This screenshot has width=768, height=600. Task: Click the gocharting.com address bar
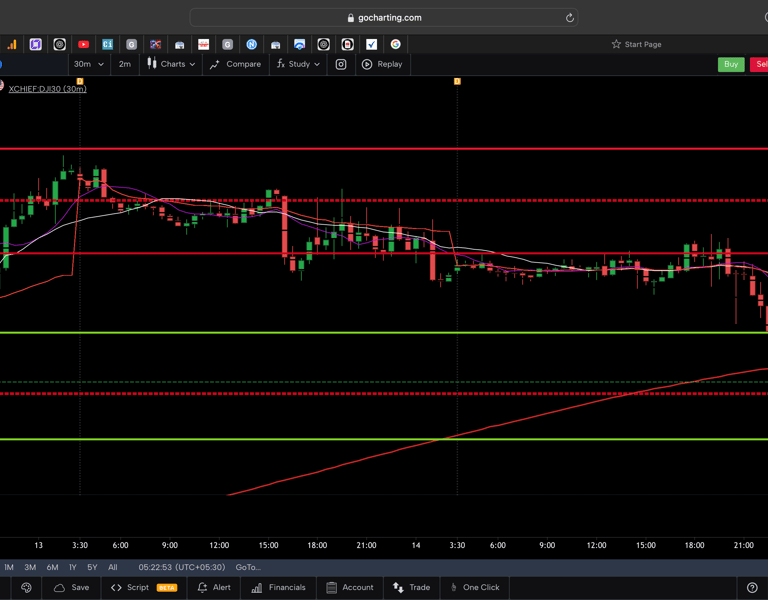pos(384,18)
